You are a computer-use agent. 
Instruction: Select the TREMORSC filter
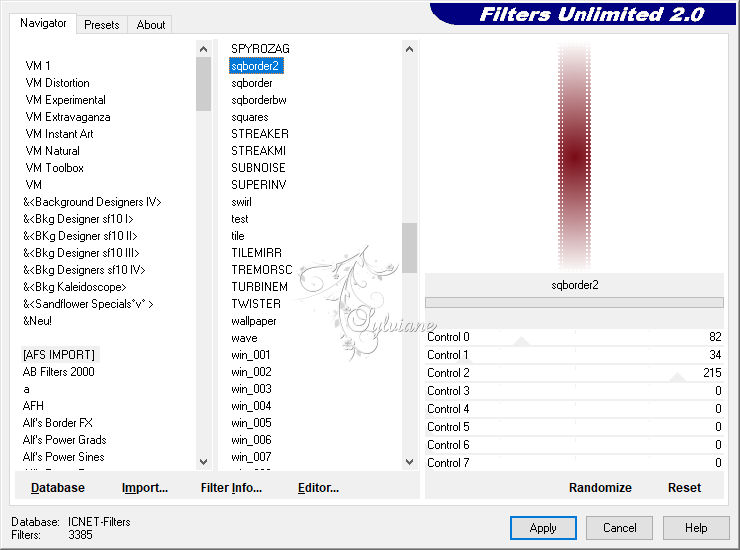pyautogui.click(x=261, y=270)
